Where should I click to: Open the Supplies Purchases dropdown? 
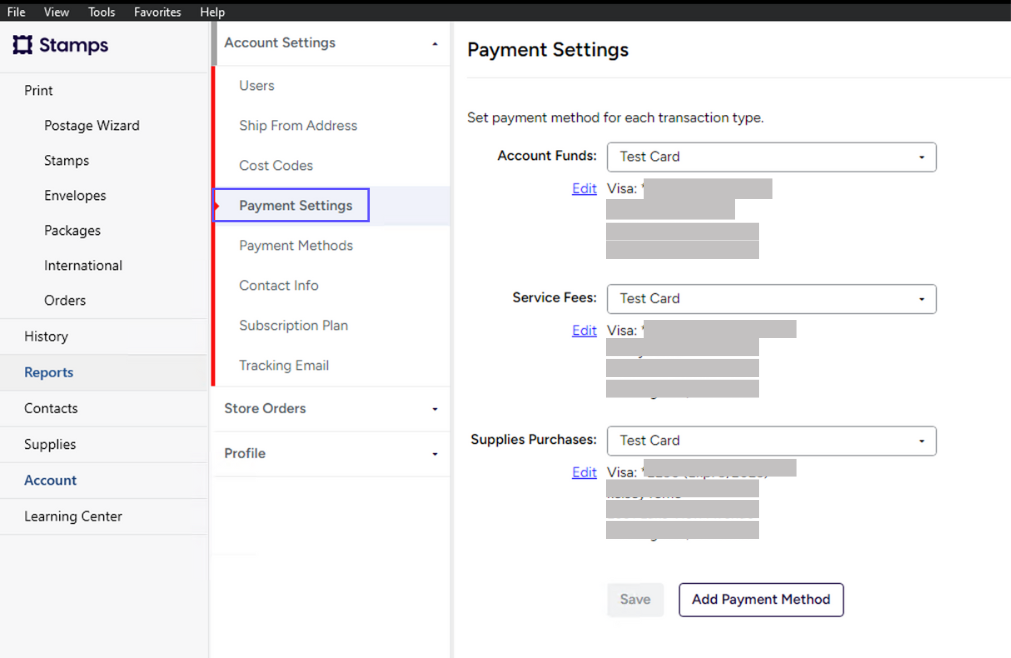[771, 441]
